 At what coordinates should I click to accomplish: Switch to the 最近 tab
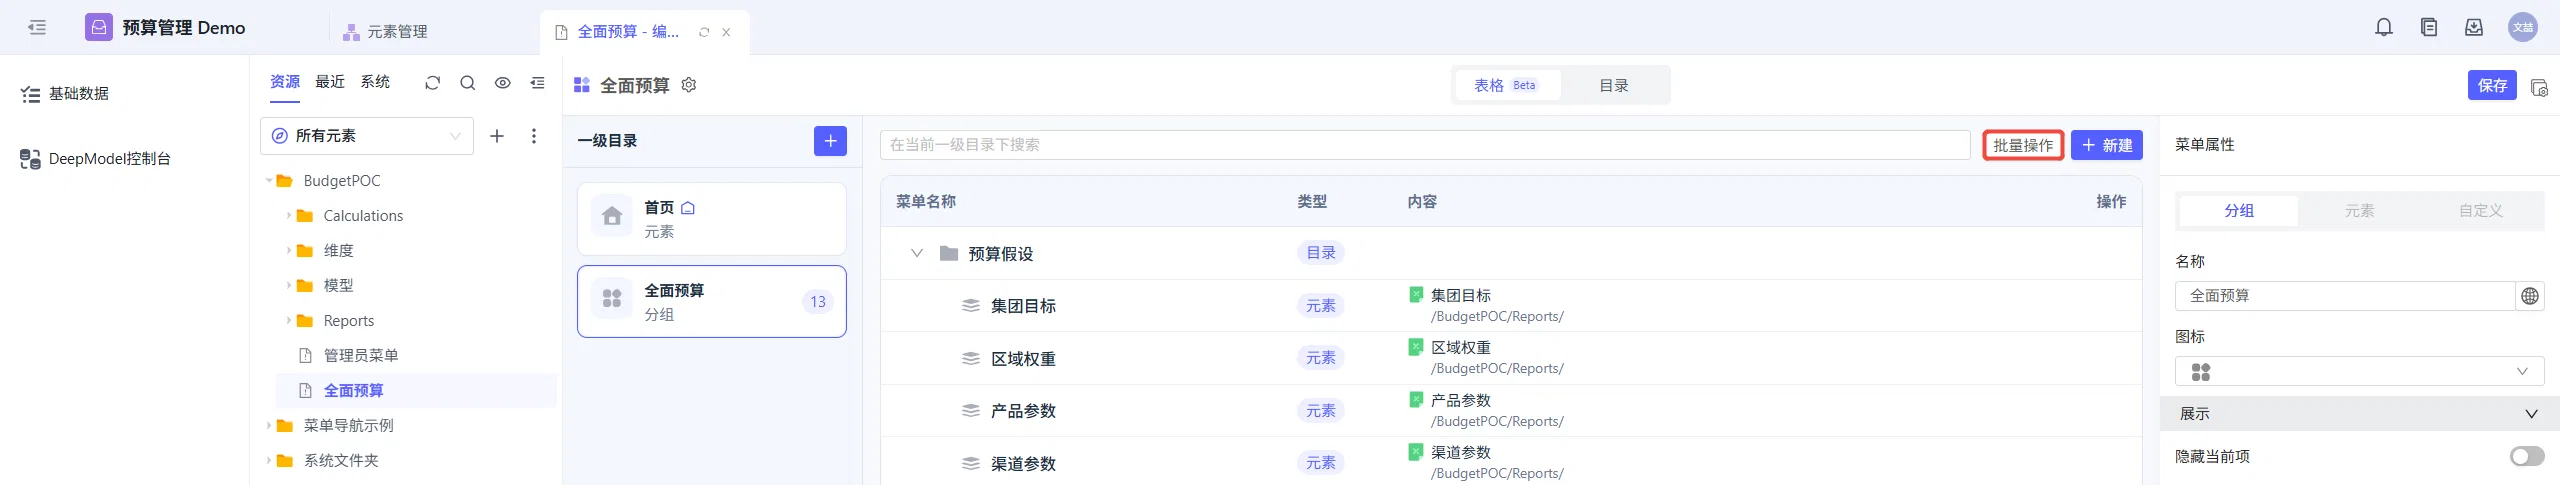click(x=330, y=82)
